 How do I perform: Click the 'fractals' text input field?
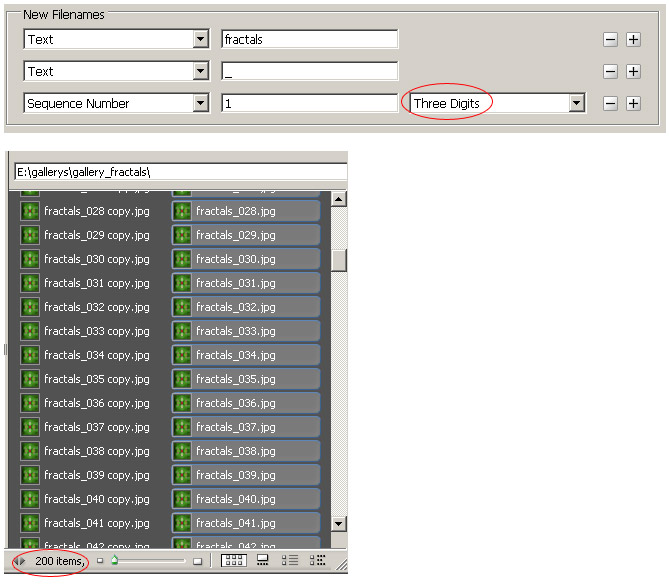tap(310, 39)
